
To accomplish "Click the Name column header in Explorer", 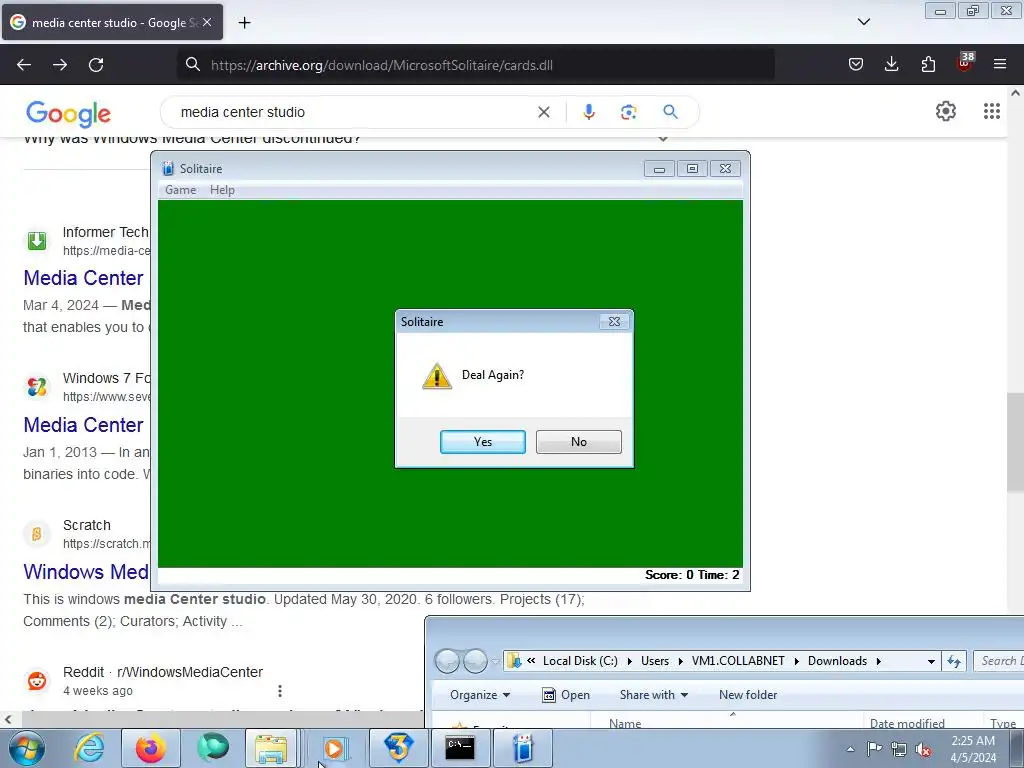I will (625, 723).
